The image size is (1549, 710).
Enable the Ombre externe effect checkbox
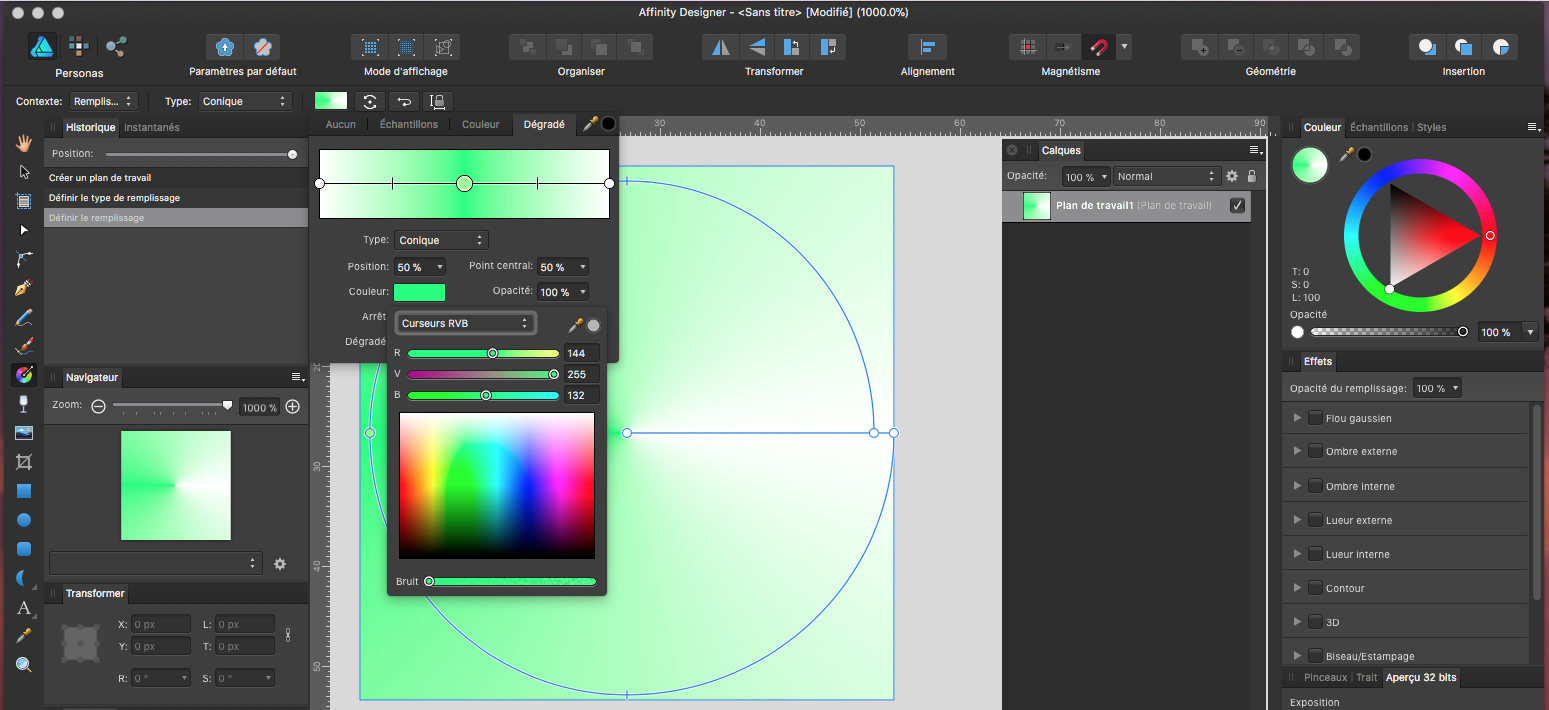pyautogui.click(x=1316, y=451)
